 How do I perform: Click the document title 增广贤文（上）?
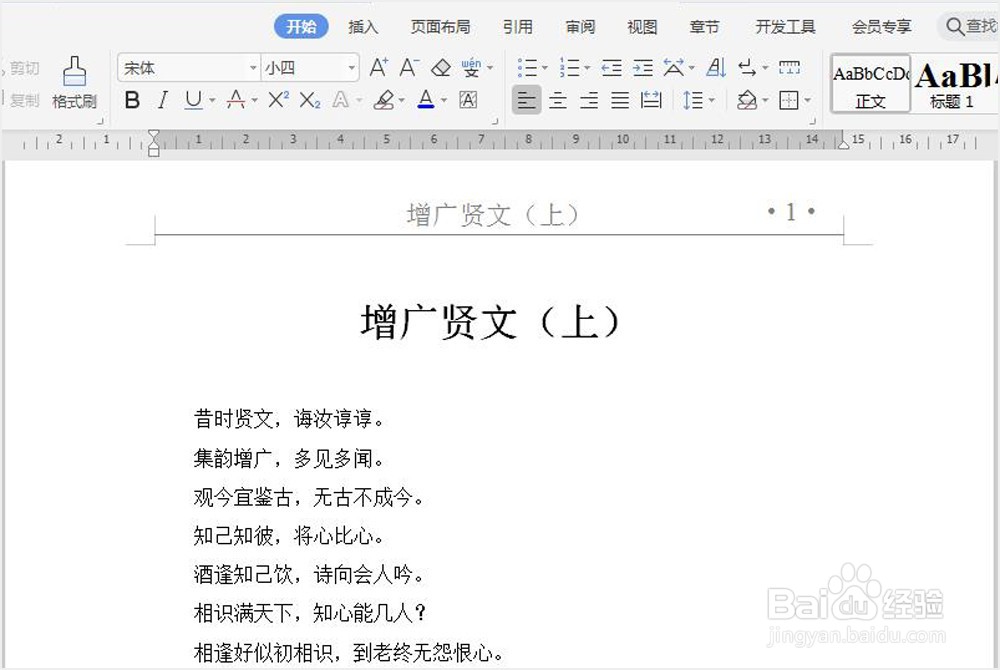tap(490, 321)
